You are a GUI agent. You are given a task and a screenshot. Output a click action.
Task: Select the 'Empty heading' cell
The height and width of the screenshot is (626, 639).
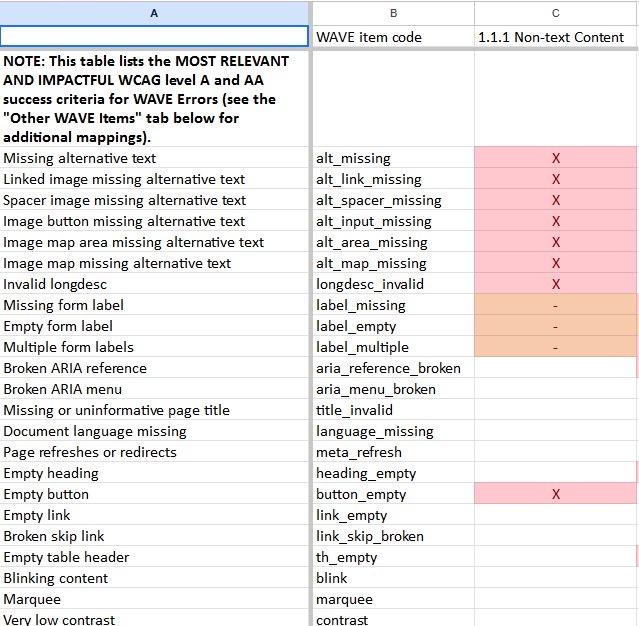(x=154, y=473)
